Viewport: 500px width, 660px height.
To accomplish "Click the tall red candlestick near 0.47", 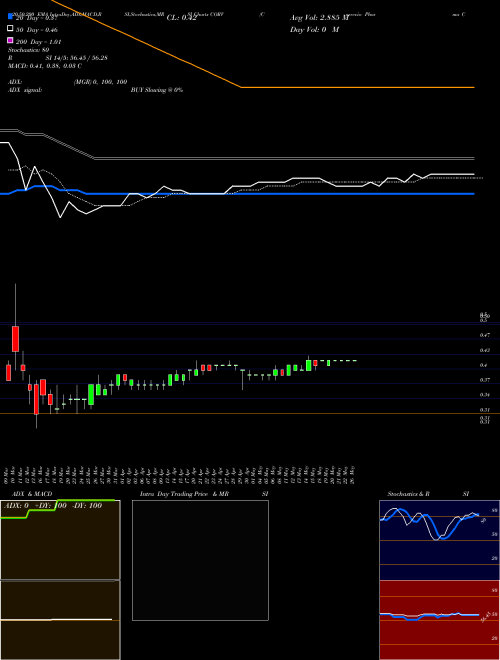I will tap(16, 338).
